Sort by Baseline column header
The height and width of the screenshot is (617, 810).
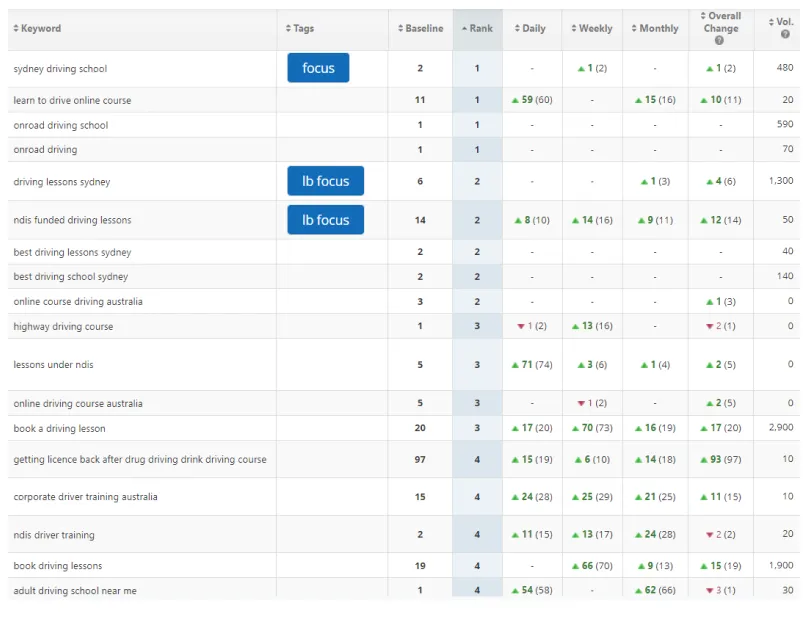point(420,28)
